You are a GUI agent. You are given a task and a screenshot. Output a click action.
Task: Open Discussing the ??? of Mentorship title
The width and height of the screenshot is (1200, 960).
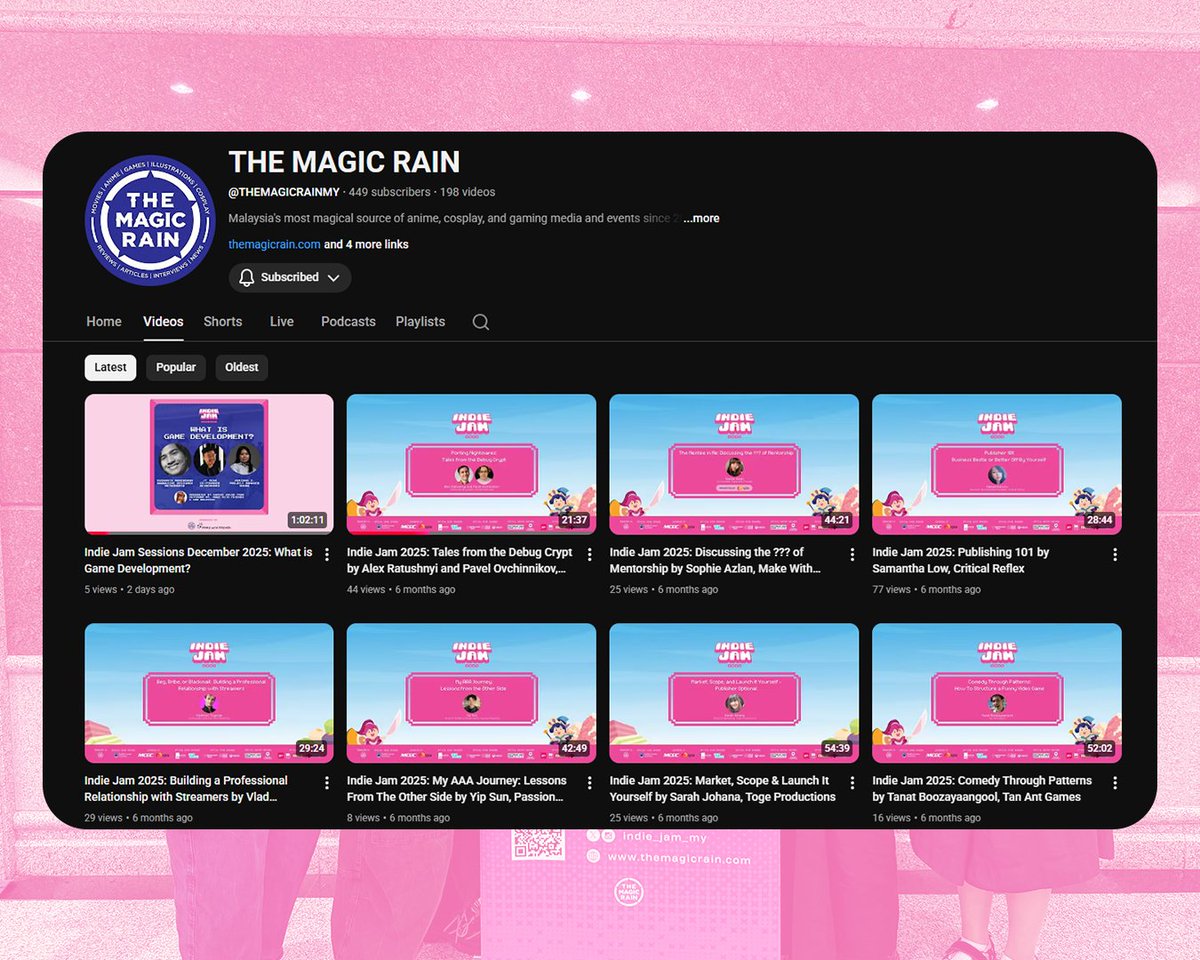click(x=715, y=560)
